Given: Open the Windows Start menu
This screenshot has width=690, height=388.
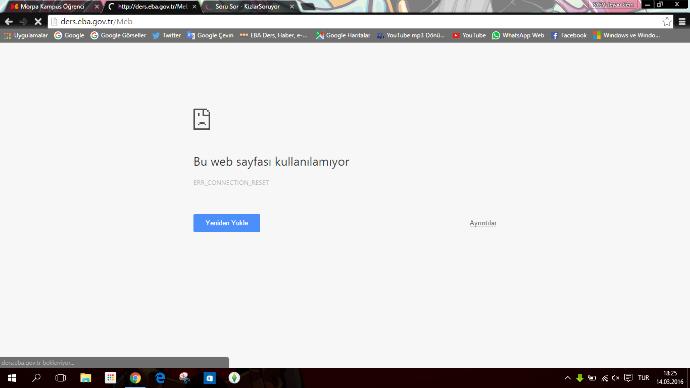Looking at the screenshot, I should [x=12, y=378].
